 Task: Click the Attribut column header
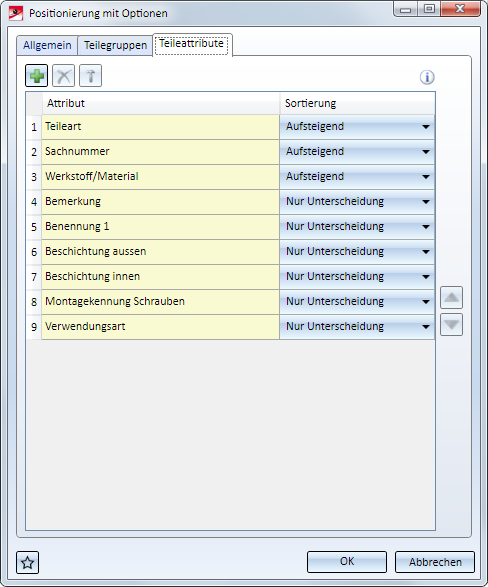[161, 103]
